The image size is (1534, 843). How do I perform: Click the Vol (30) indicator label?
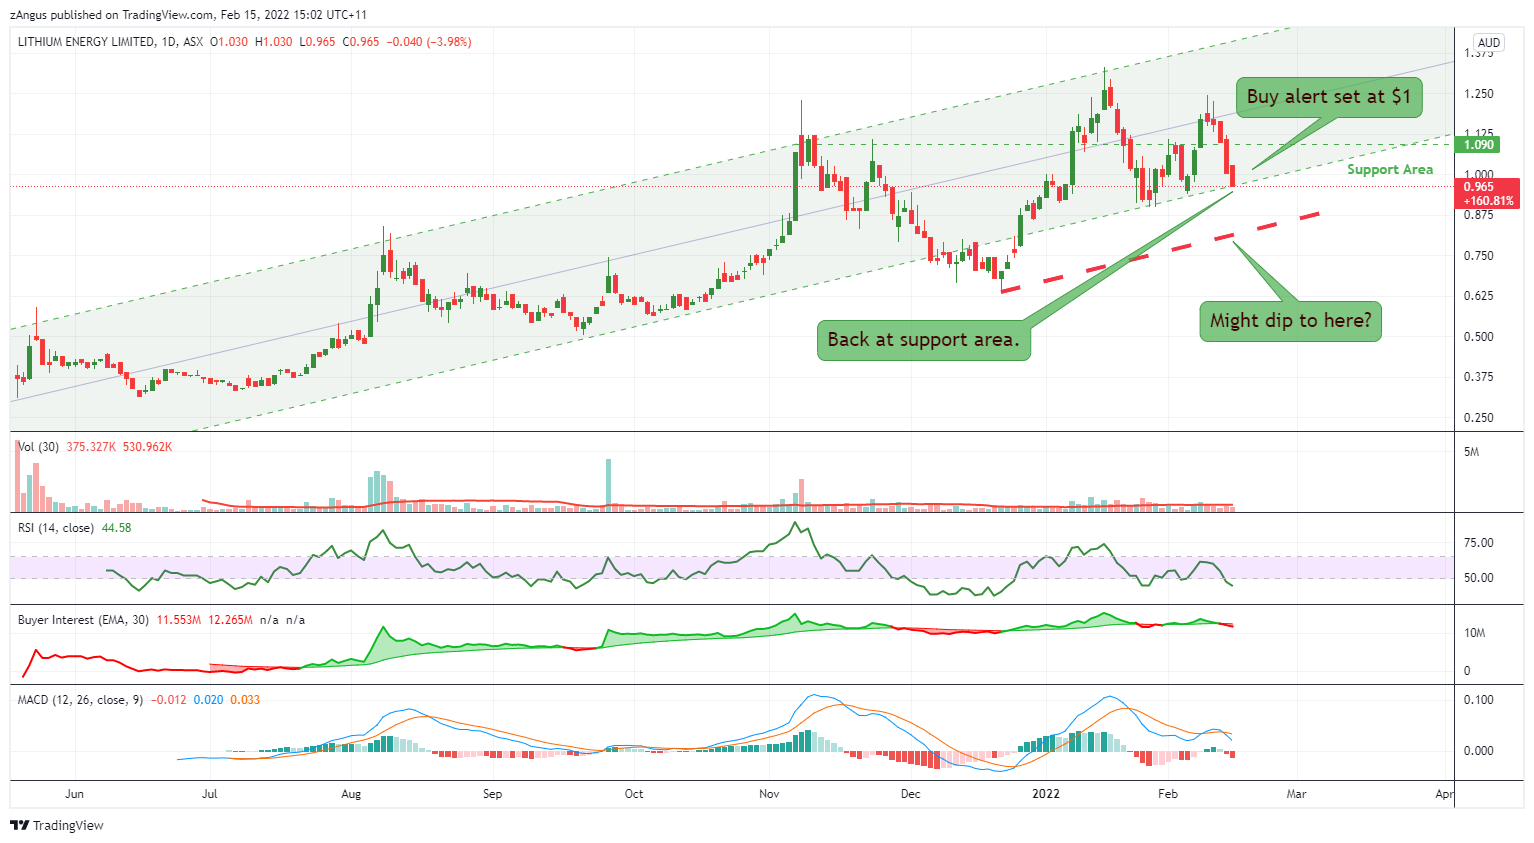(38, 447)
